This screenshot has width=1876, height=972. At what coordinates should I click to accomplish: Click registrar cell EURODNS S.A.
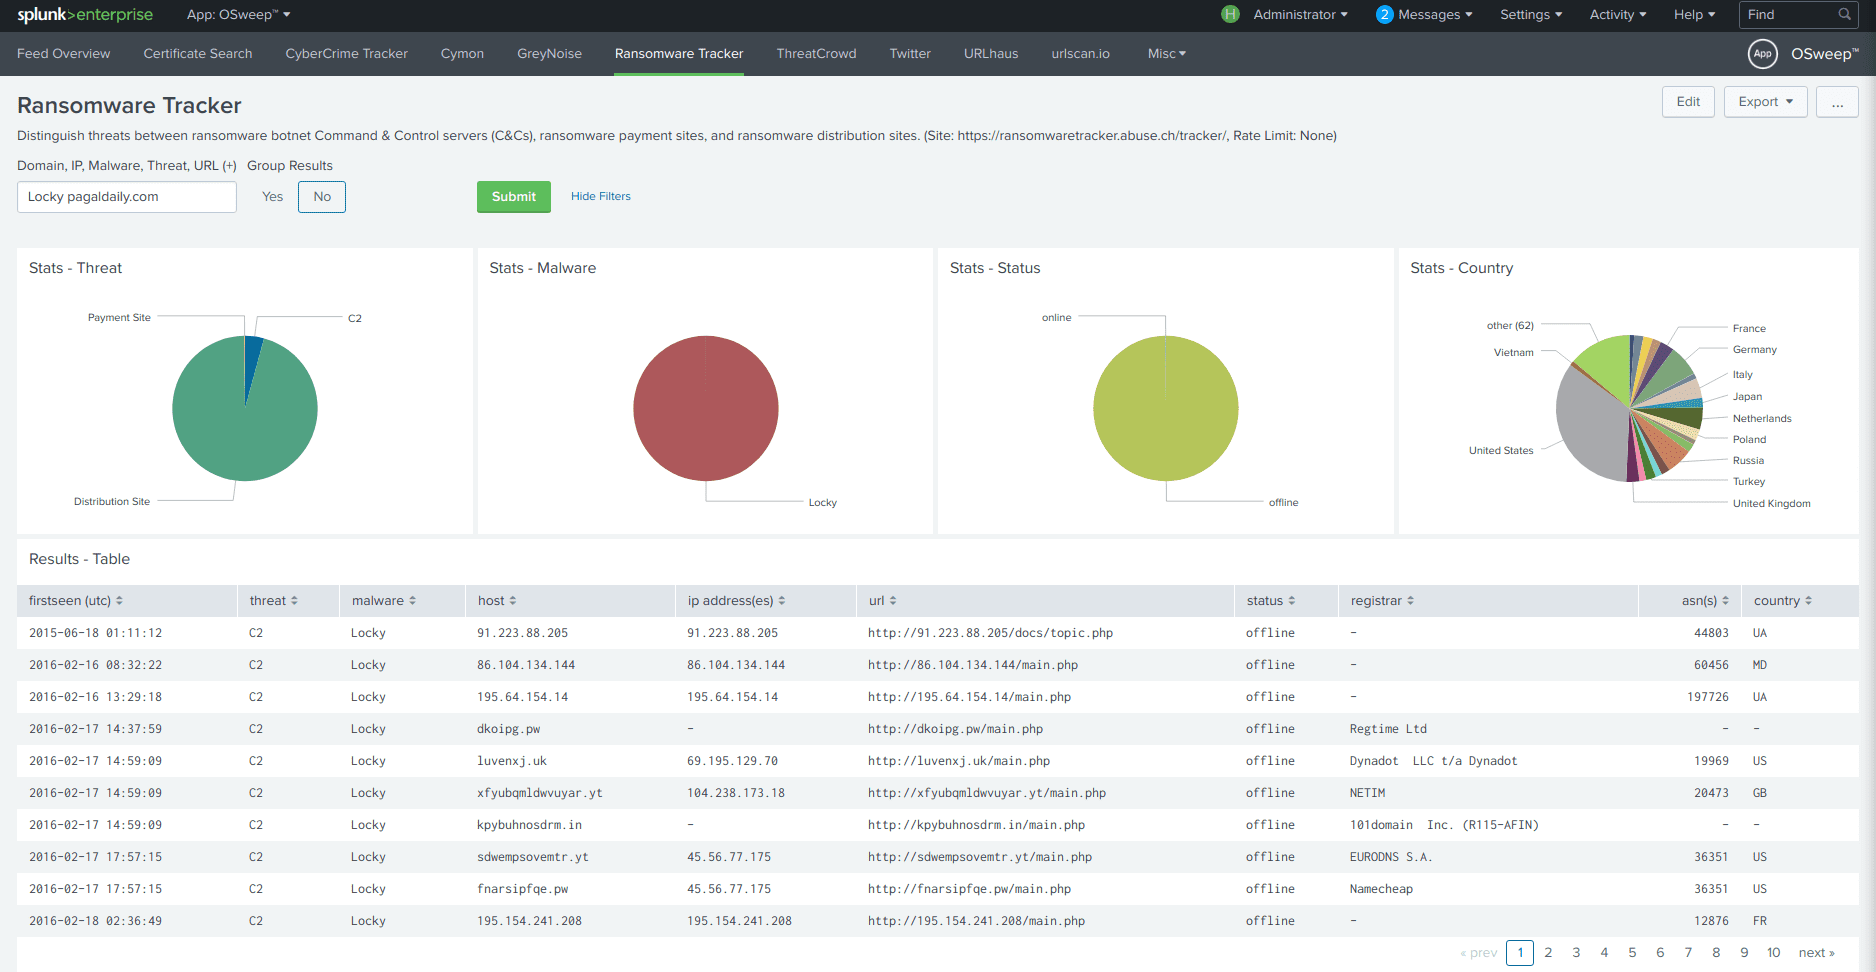(x=1391, y=857)
